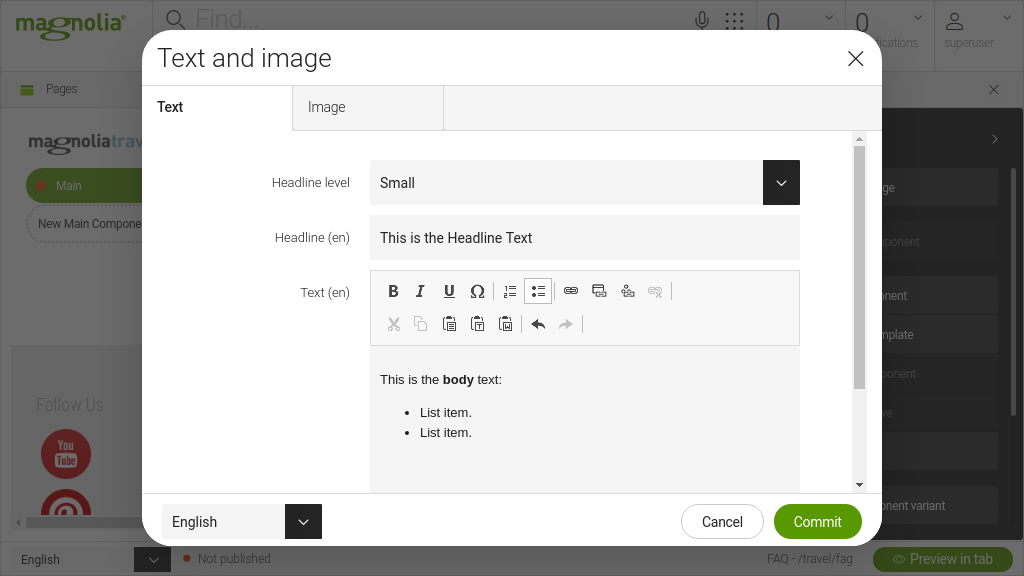Click the Follow Us heading
Viewport: 1024px width, 576px height.
point(70,405)
